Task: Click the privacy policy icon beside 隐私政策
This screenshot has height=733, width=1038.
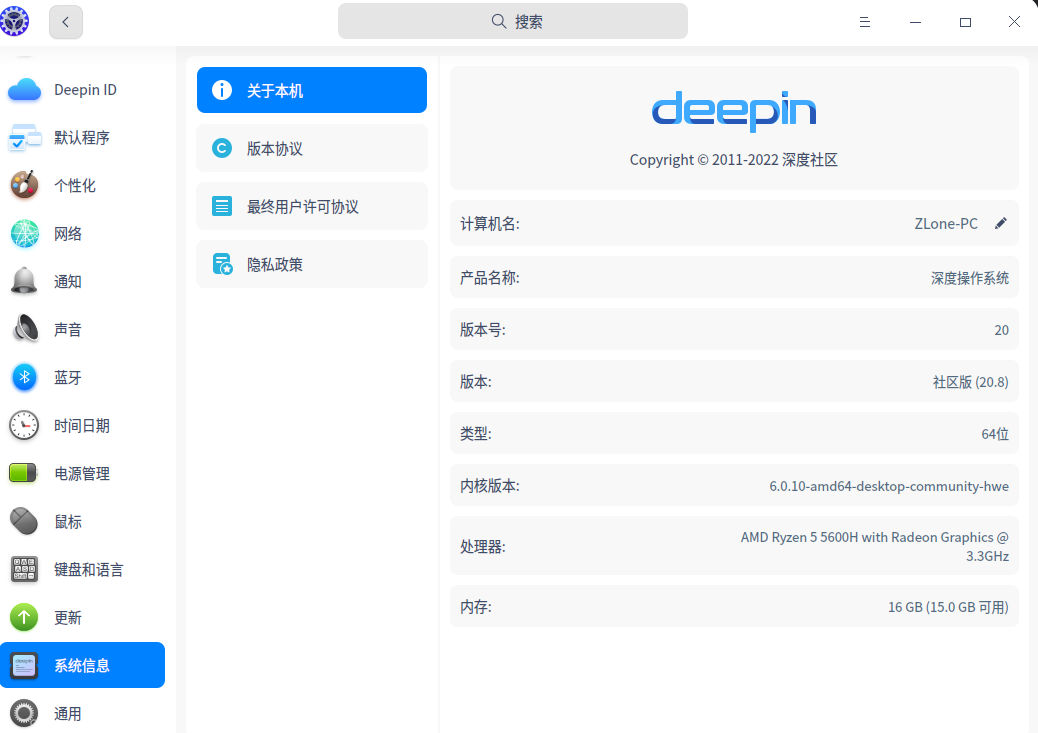Action: point(222,264)
